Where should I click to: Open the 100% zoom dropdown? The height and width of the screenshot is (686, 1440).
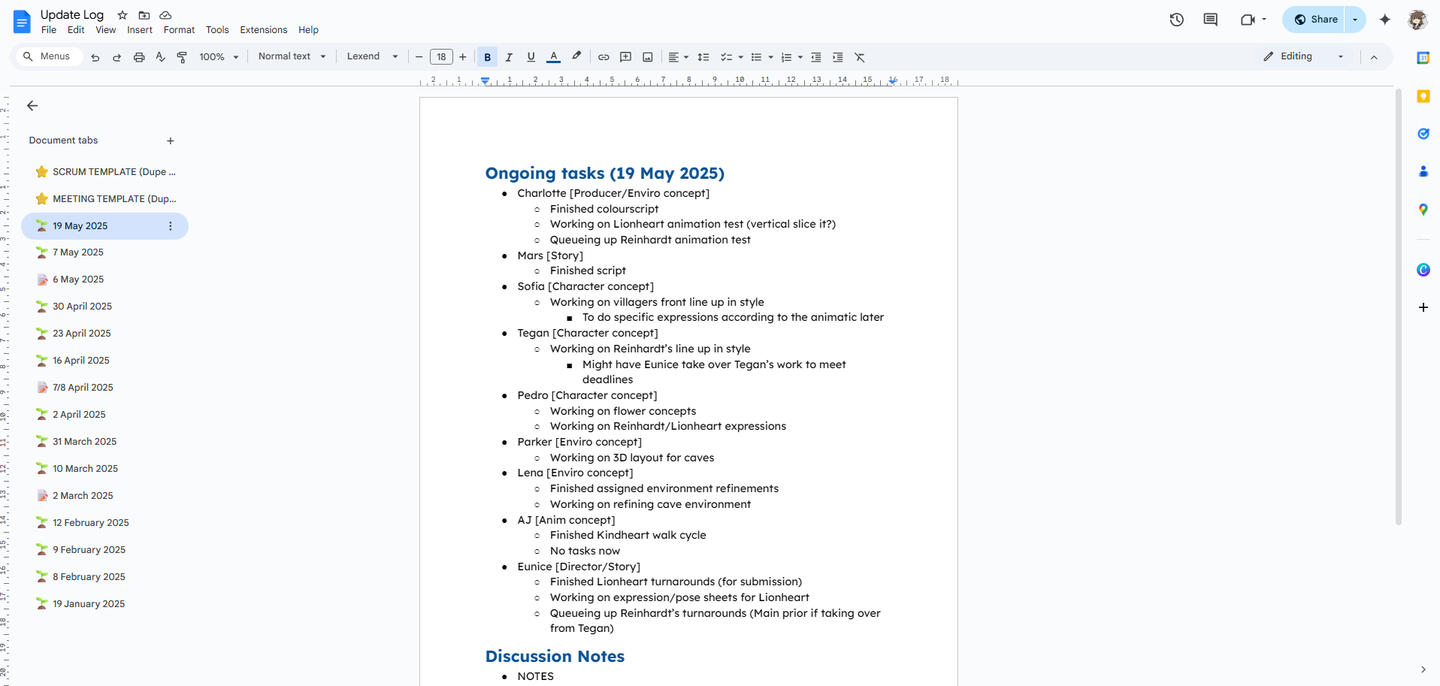pos(219,57)
